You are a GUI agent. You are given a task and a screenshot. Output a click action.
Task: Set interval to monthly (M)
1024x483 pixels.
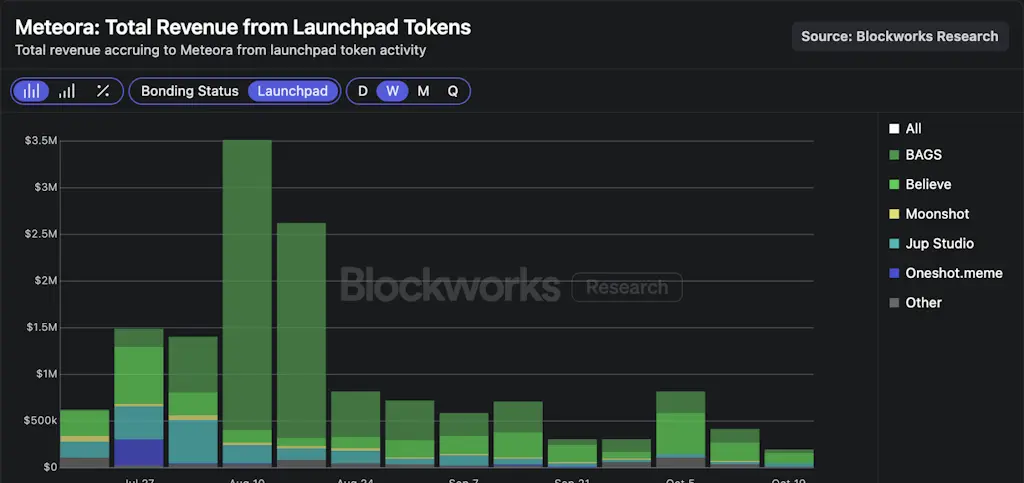click(423, 91)
